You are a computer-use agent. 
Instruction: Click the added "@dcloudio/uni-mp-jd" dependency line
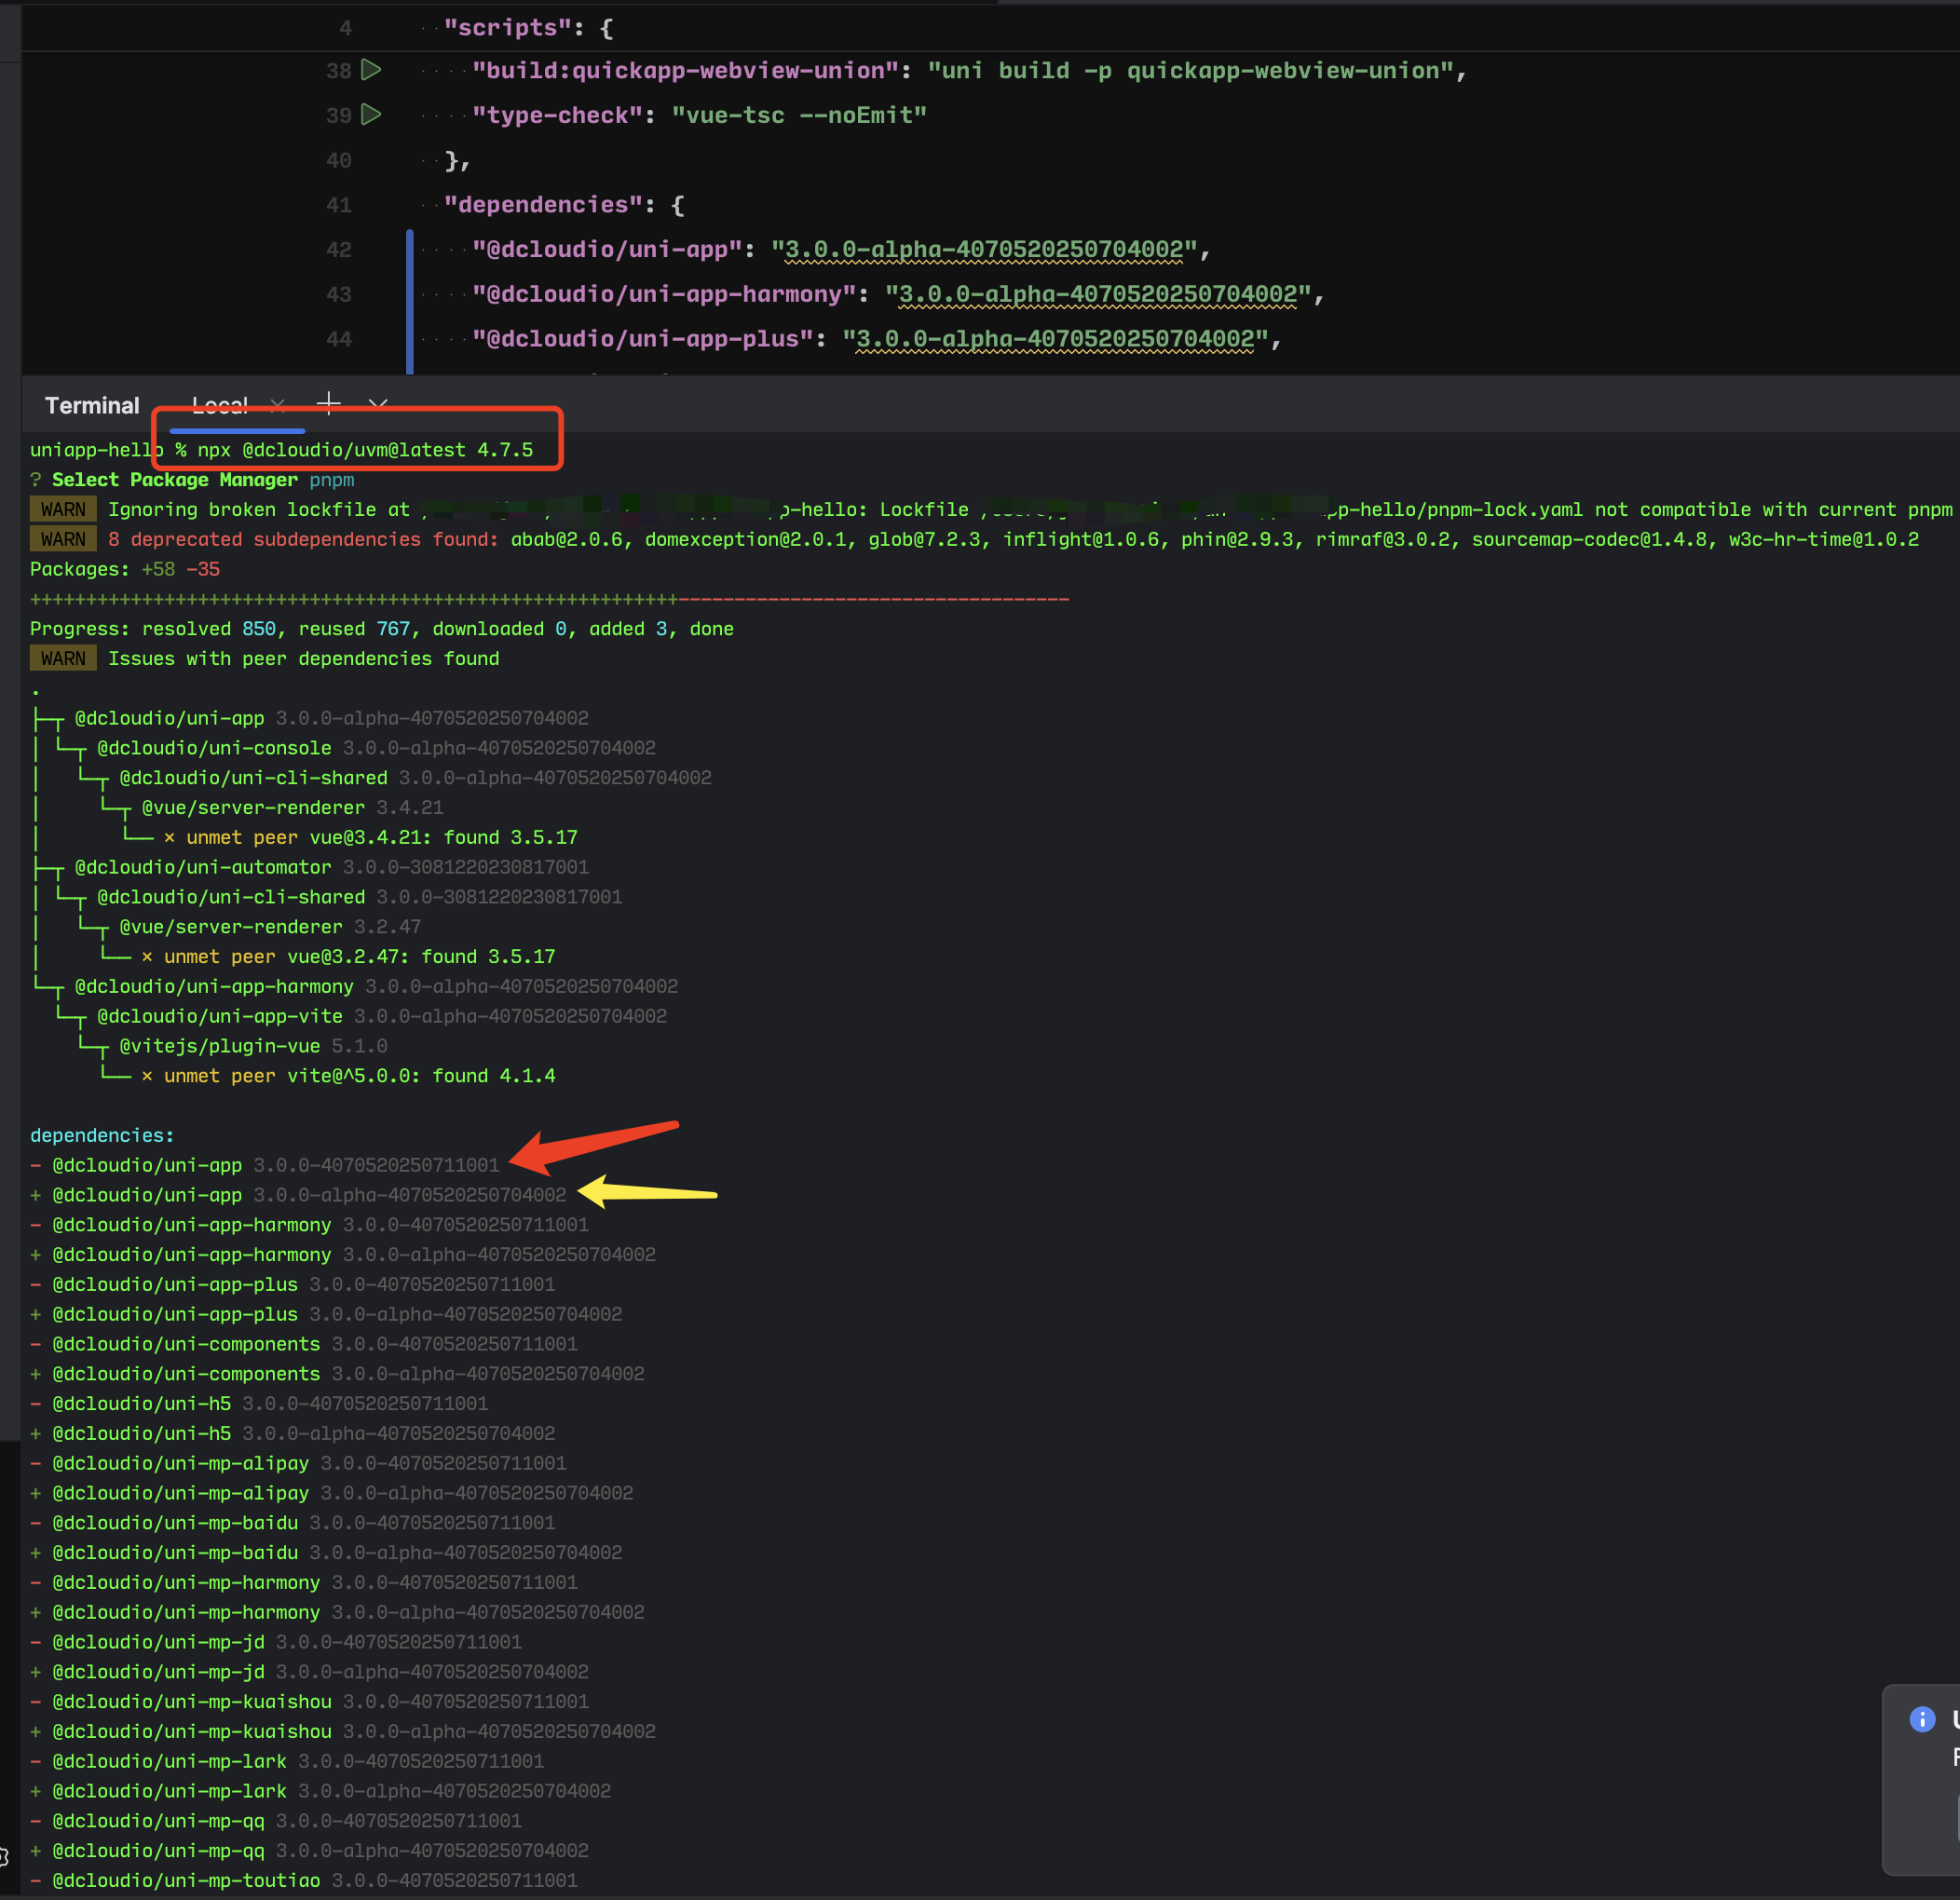tap(309, 1673)
